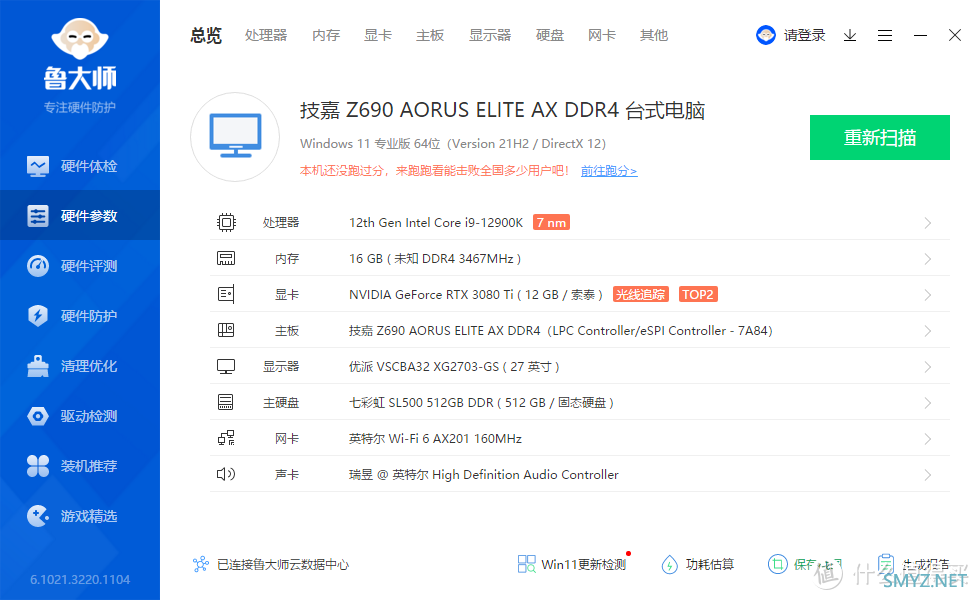The width and height of the screenshot is (980, 600).
Task: Switch to 内存 tab
Action: pos(326,36)
